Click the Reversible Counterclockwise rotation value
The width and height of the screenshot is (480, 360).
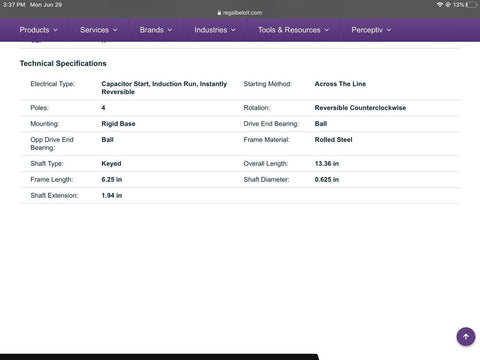tap(360, 108)
